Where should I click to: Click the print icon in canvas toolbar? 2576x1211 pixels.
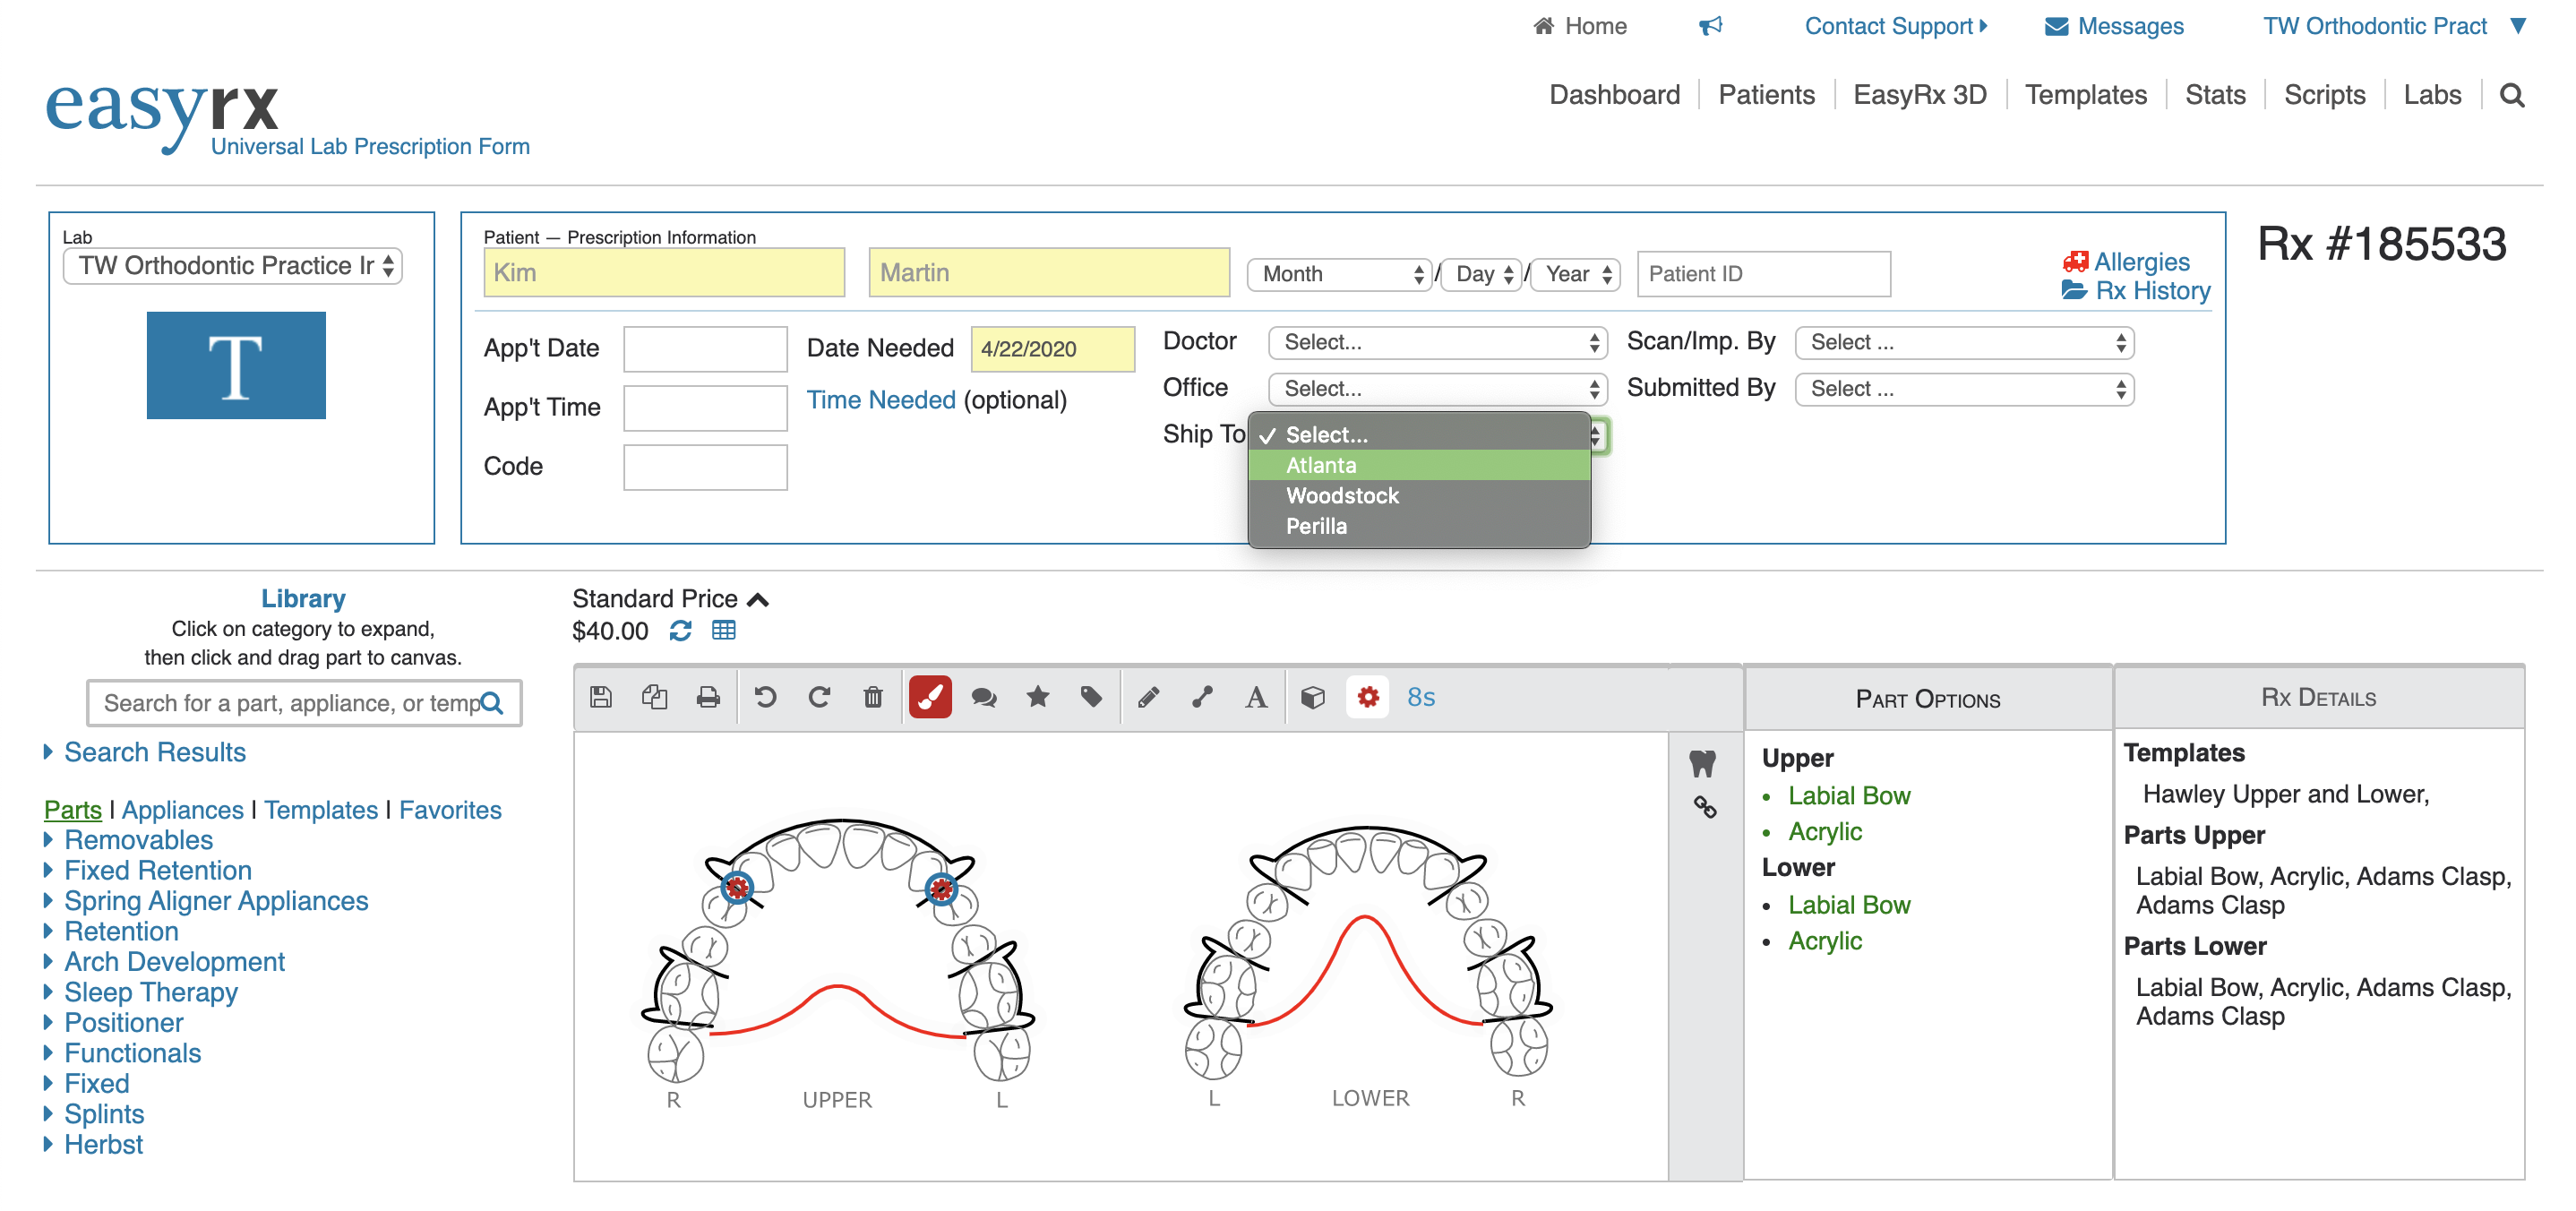(708, 697)
